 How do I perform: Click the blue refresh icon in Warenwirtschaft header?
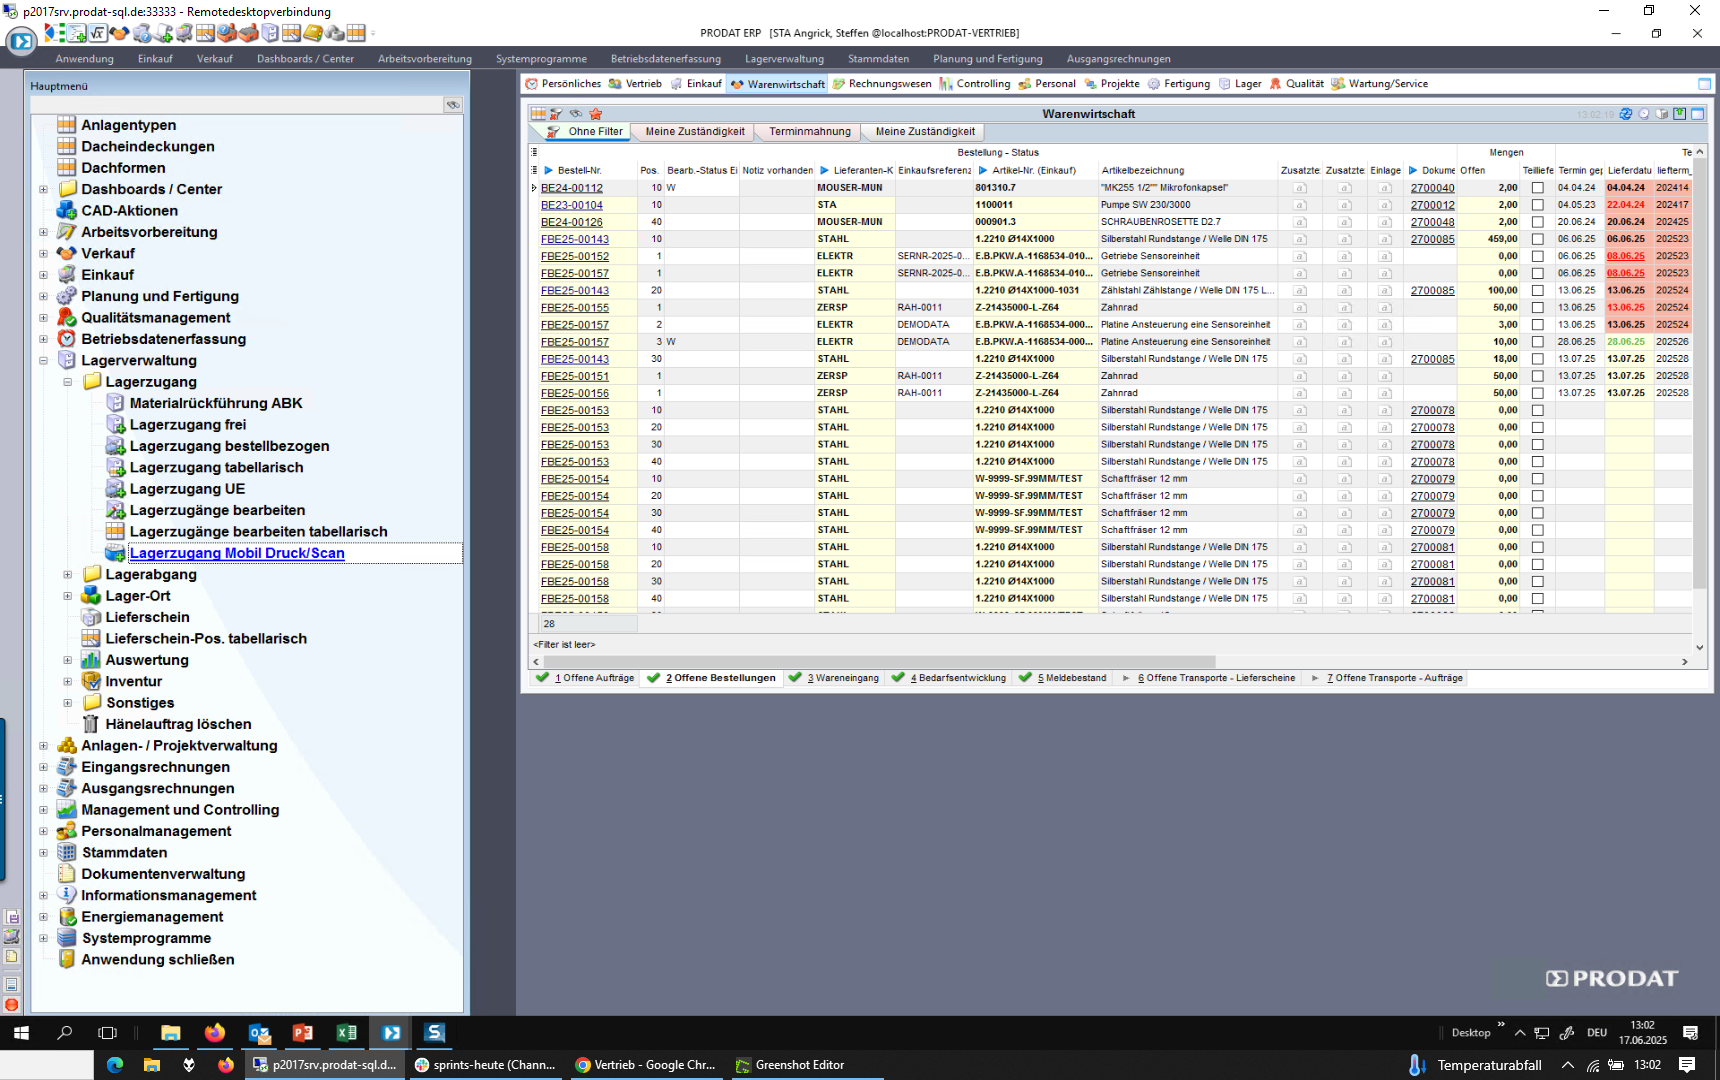(x=1626, y=114)
